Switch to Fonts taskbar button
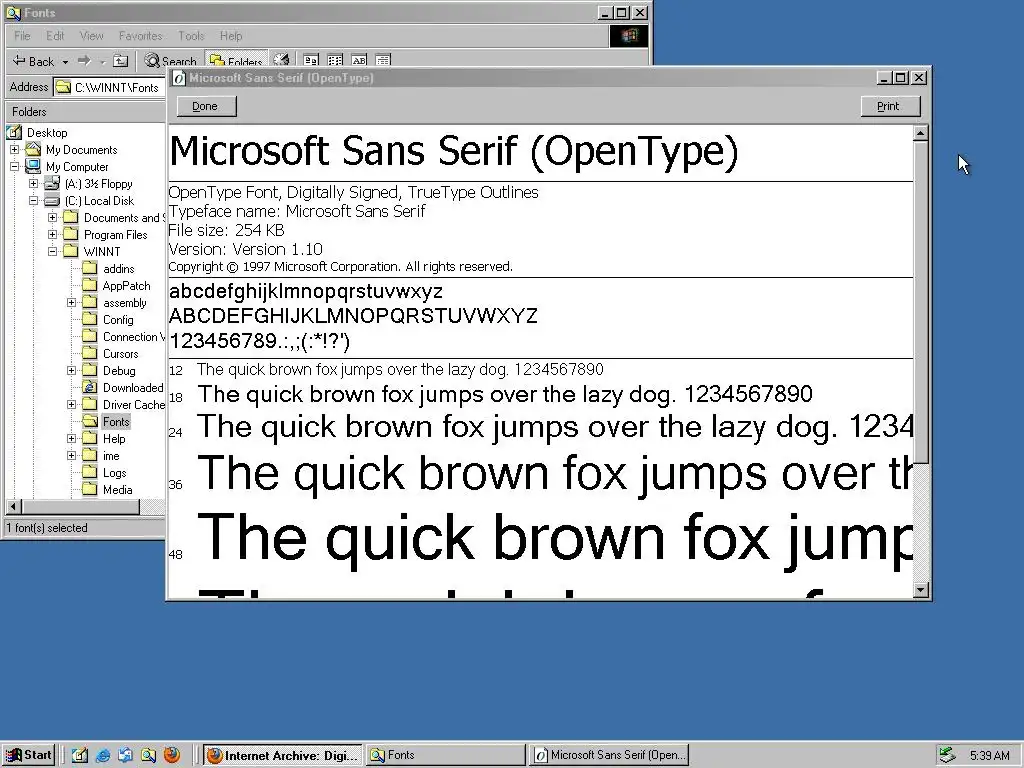Screen dimensions: 1024x768 coord(445,755)
